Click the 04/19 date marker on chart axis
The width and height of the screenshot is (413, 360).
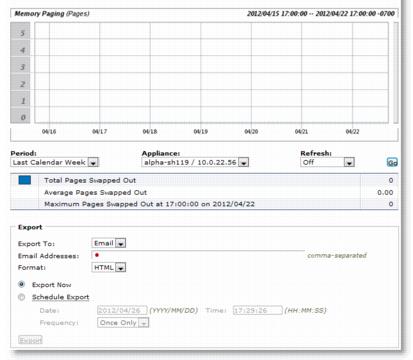[201, 132]
